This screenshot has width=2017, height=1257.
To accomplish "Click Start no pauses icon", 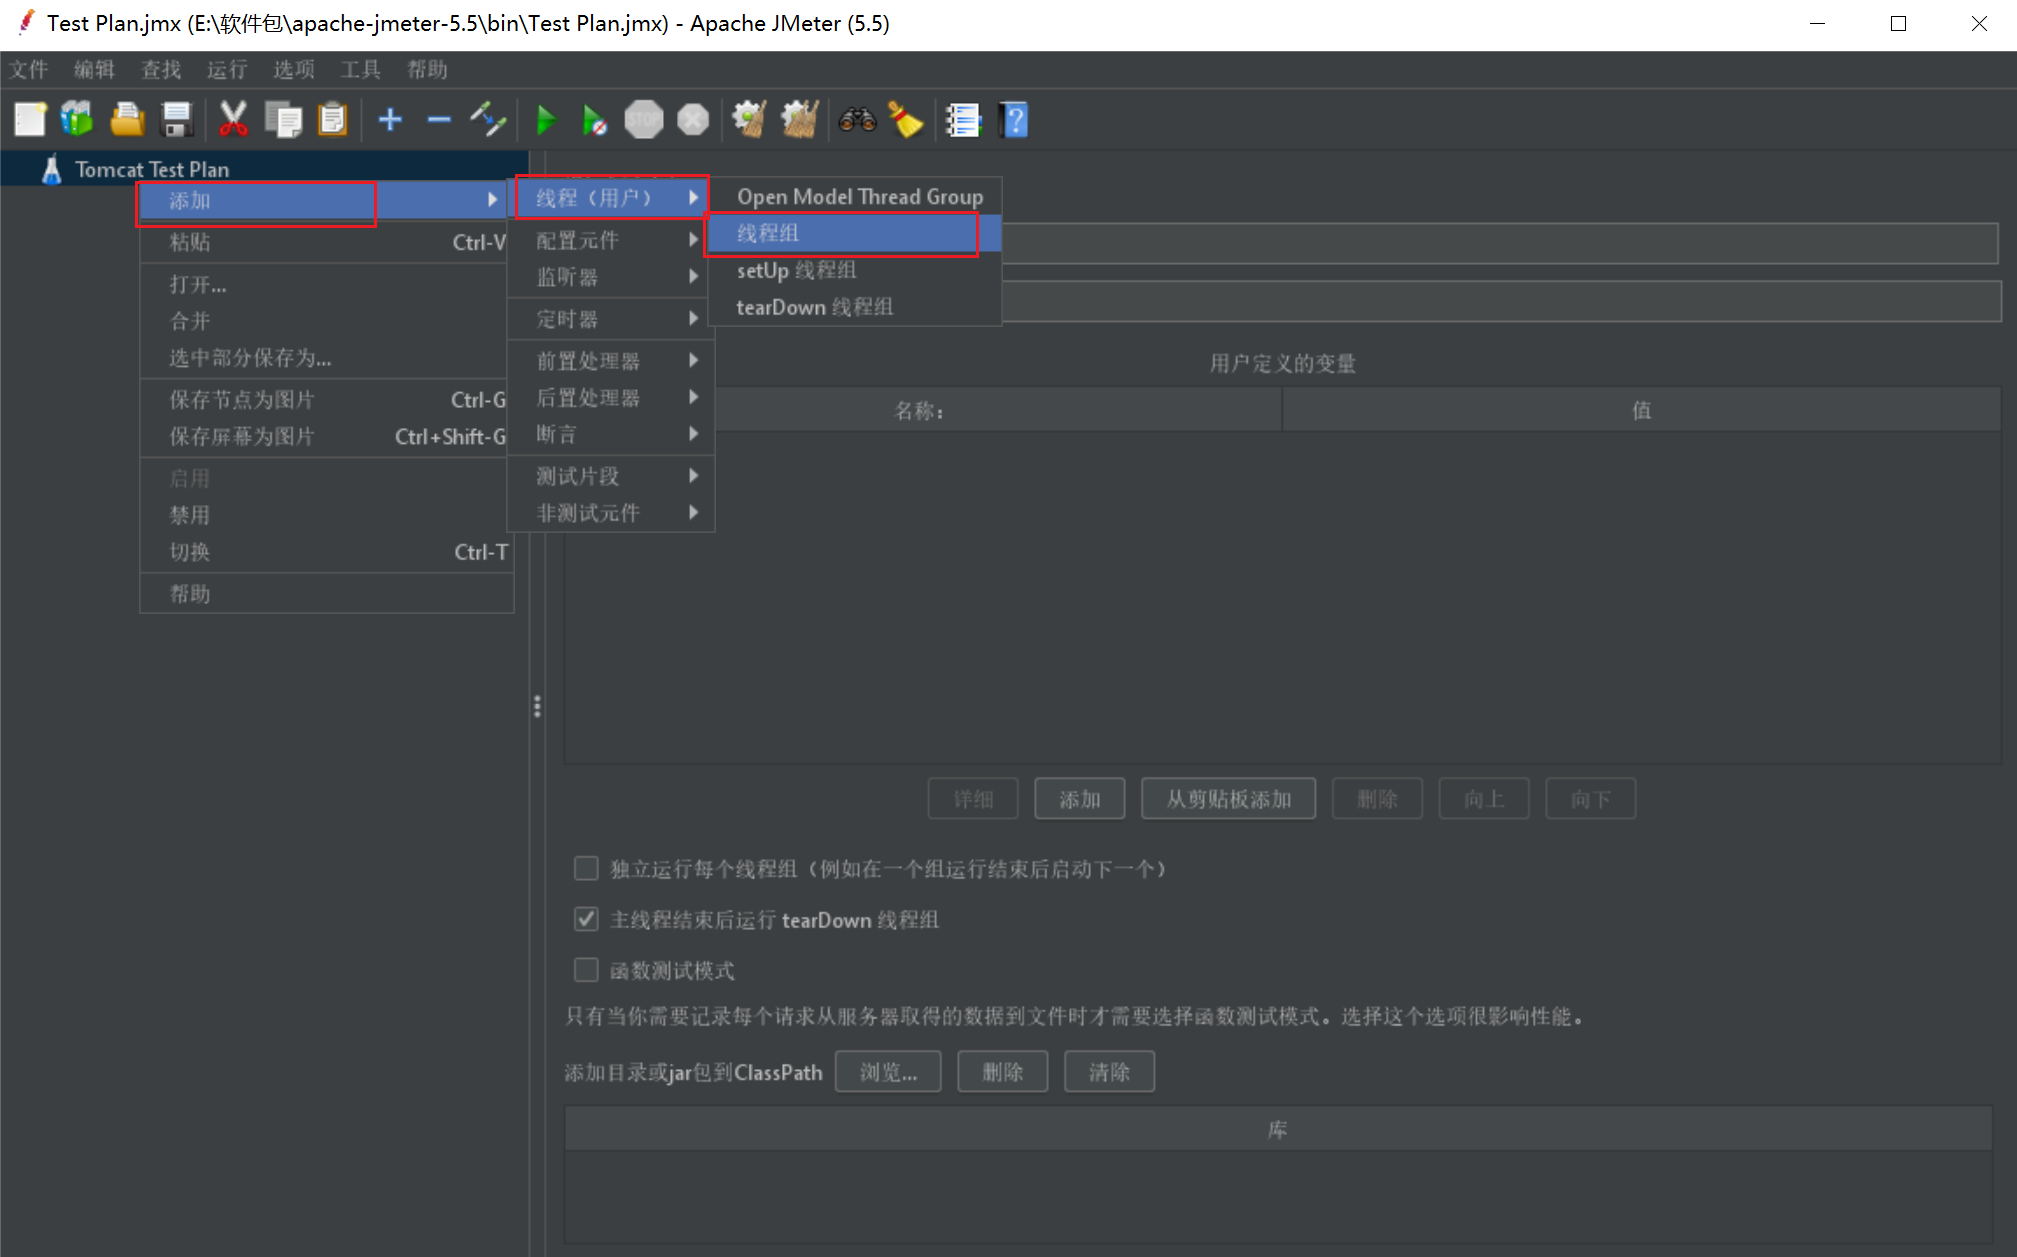I will (595, 120).
